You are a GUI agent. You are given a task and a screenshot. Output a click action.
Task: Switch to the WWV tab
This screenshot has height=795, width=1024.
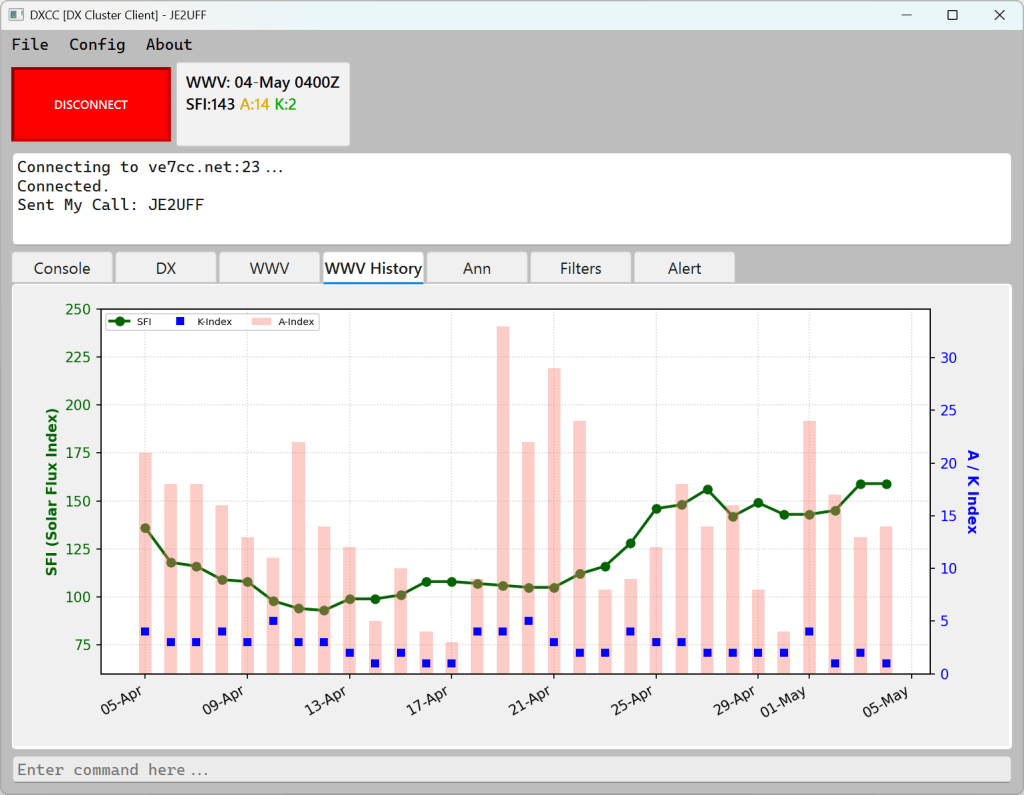269,268
